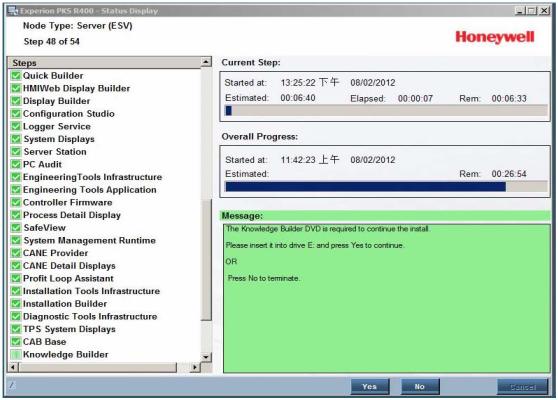Click the 'Please insert it into drive E:' line
This screenshot has height=400, width=558.
point(315,245)
